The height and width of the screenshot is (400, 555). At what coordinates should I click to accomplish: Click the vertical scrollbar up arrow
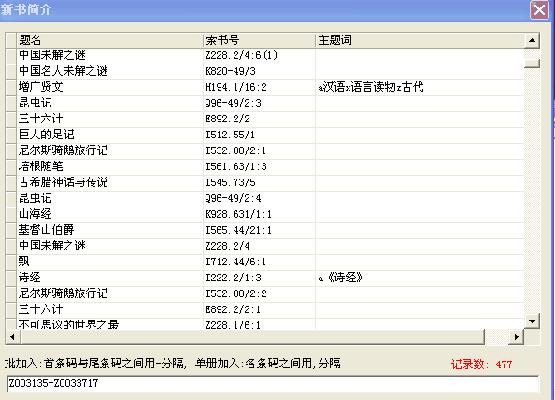[x=532, y=40]
